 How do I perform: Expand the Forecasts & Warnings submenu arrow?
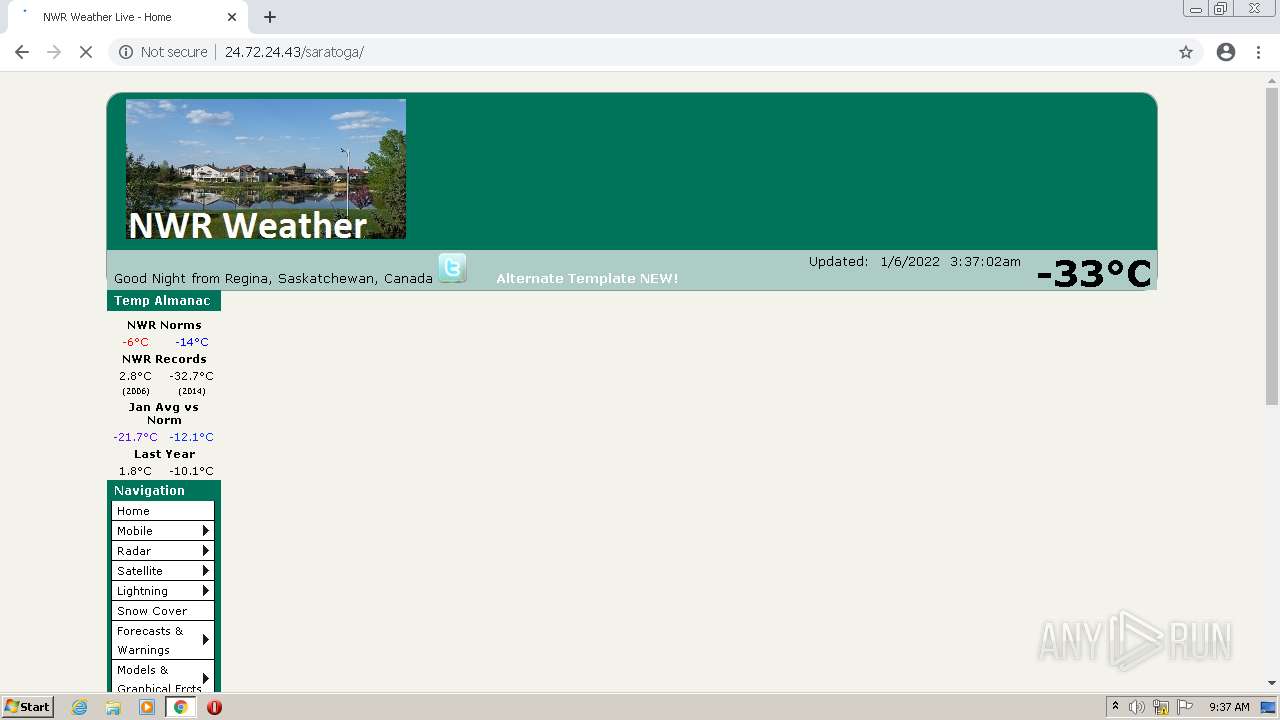click(206, 640)
